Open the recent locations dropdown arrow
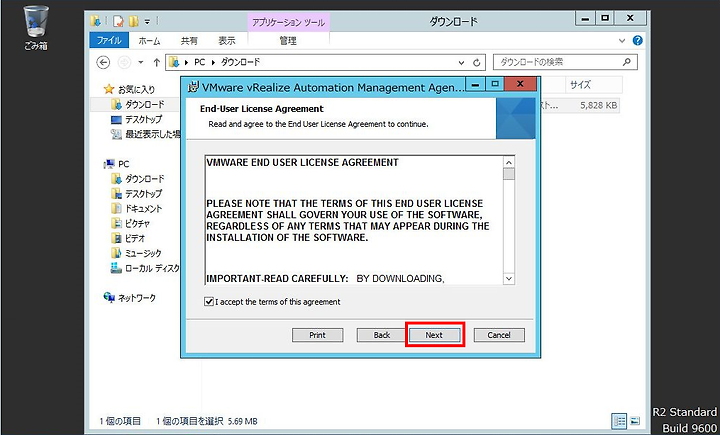720x435 pixels. (141, 62)
